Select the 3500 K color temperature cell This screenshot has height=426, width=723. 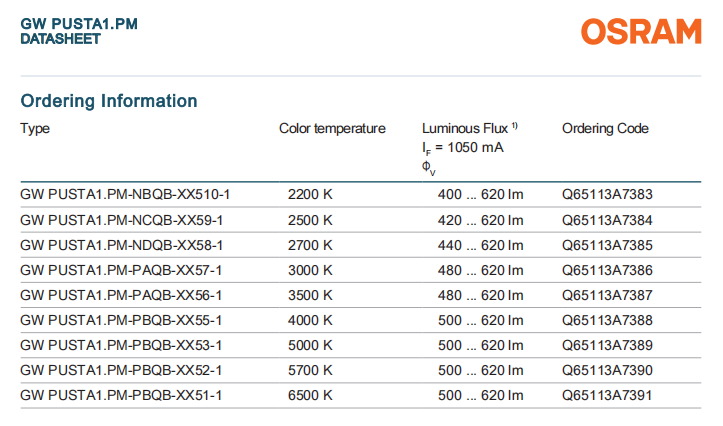(310, 295)
